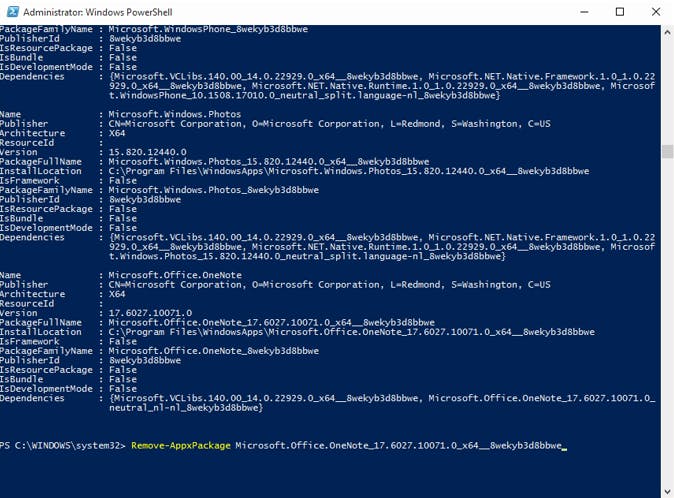Click version 17.6027.10071.0
Screen dimensions: 674x498
click(x=150, y=313)
